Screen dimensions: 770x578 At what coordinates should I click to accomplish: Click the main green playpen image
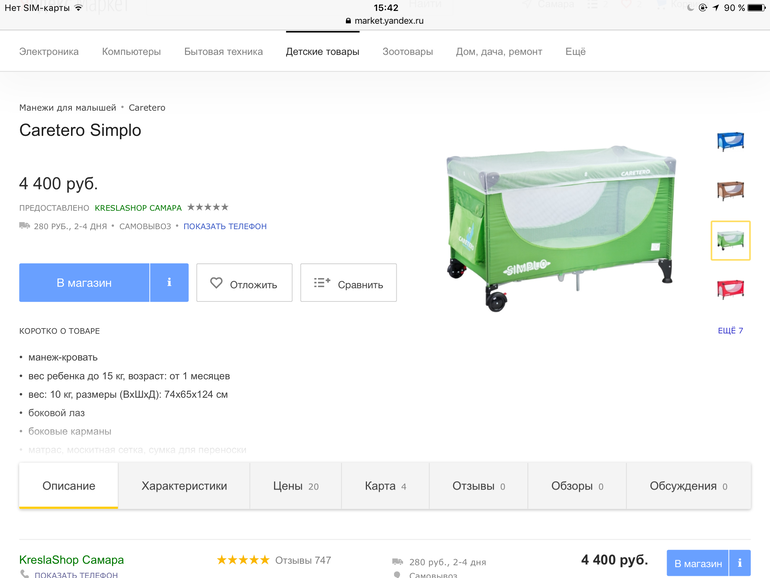pyautogui.click(x=561, y=228)
